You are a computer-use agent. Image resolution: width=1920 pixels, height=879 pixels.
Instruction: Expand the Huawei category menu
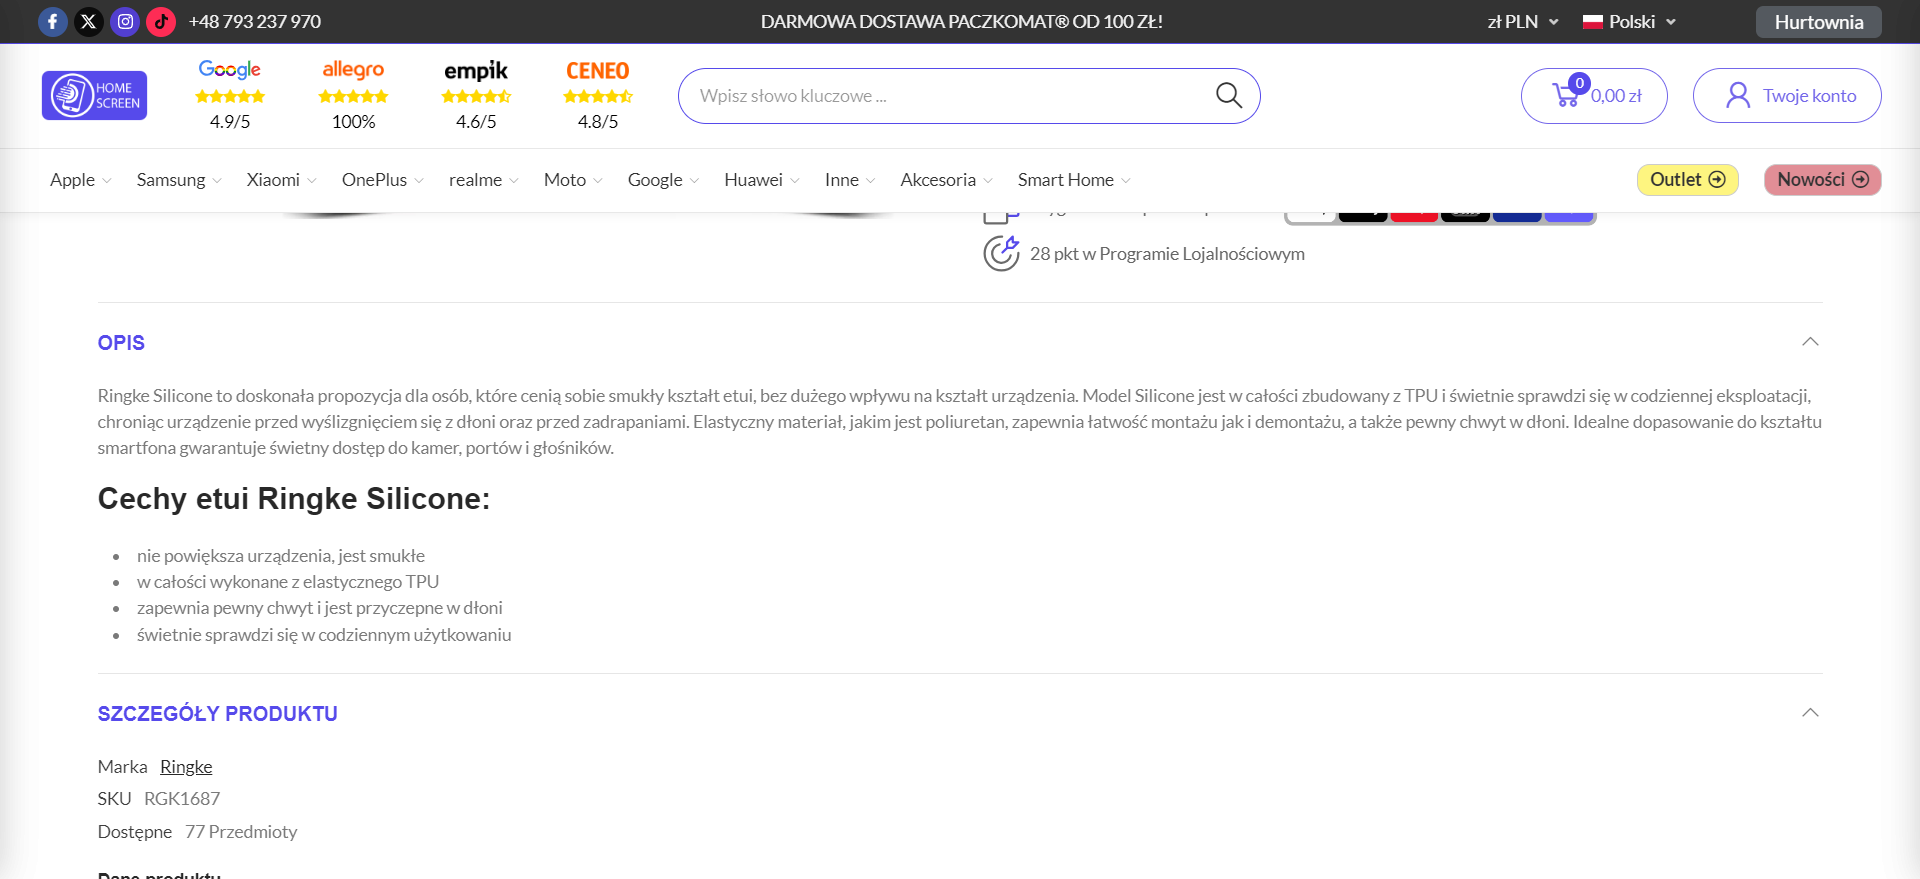(x=762, y=180)
